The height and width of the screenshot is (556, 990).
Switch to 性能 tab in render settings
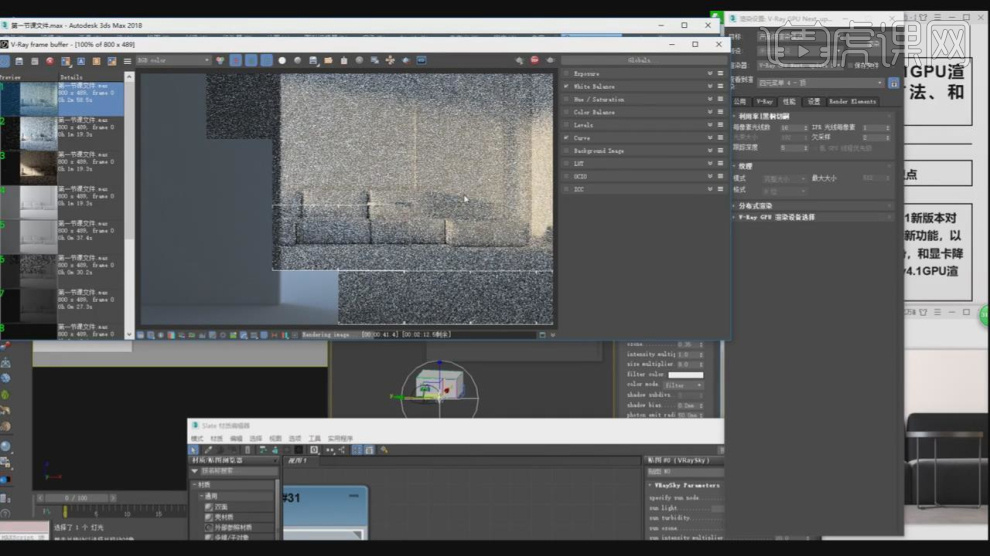pyautogui.click(x=789, y=102)
